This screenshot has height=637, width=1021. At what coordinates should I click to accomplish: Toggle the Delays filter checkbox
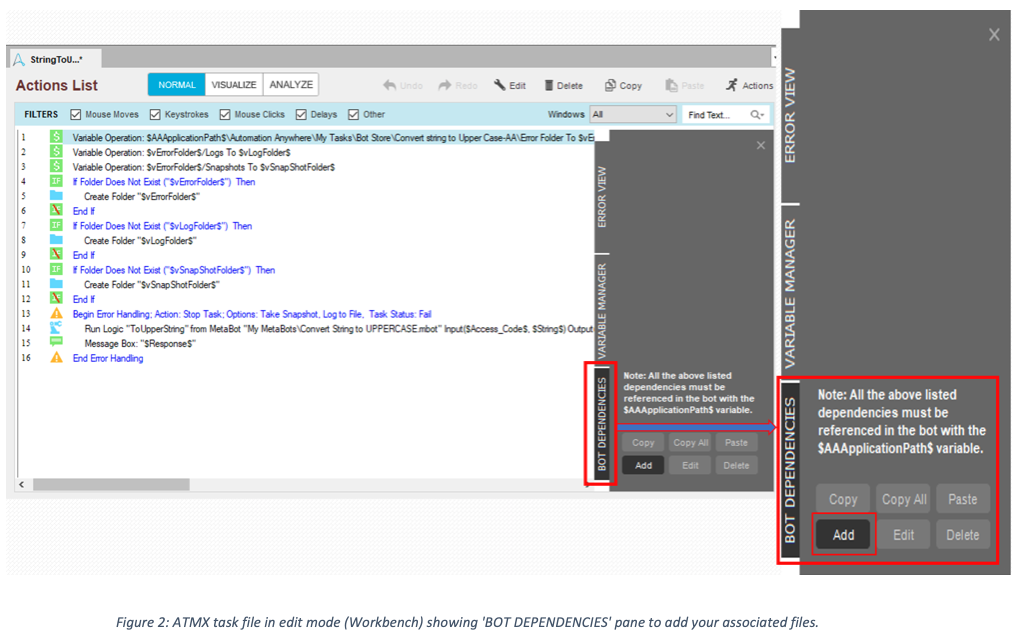(x=301, y=115)
